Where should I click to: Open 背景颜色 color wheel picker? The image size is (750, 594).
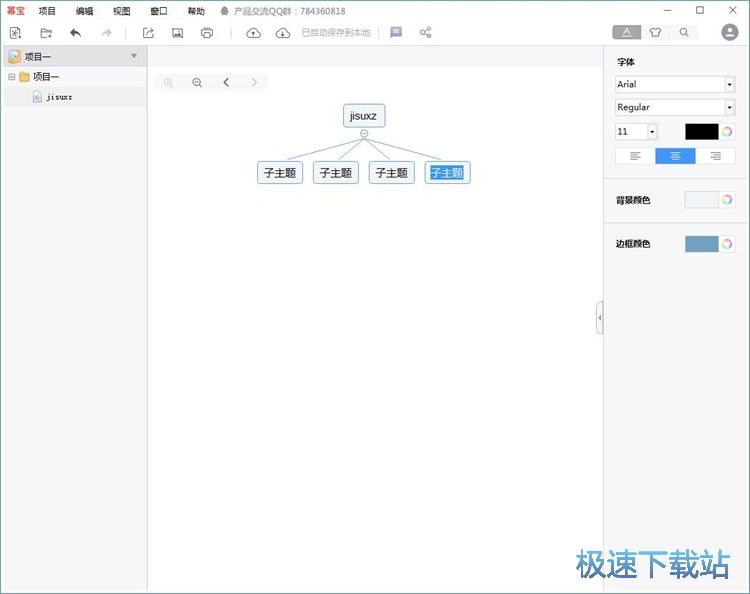tap(727, 200)
